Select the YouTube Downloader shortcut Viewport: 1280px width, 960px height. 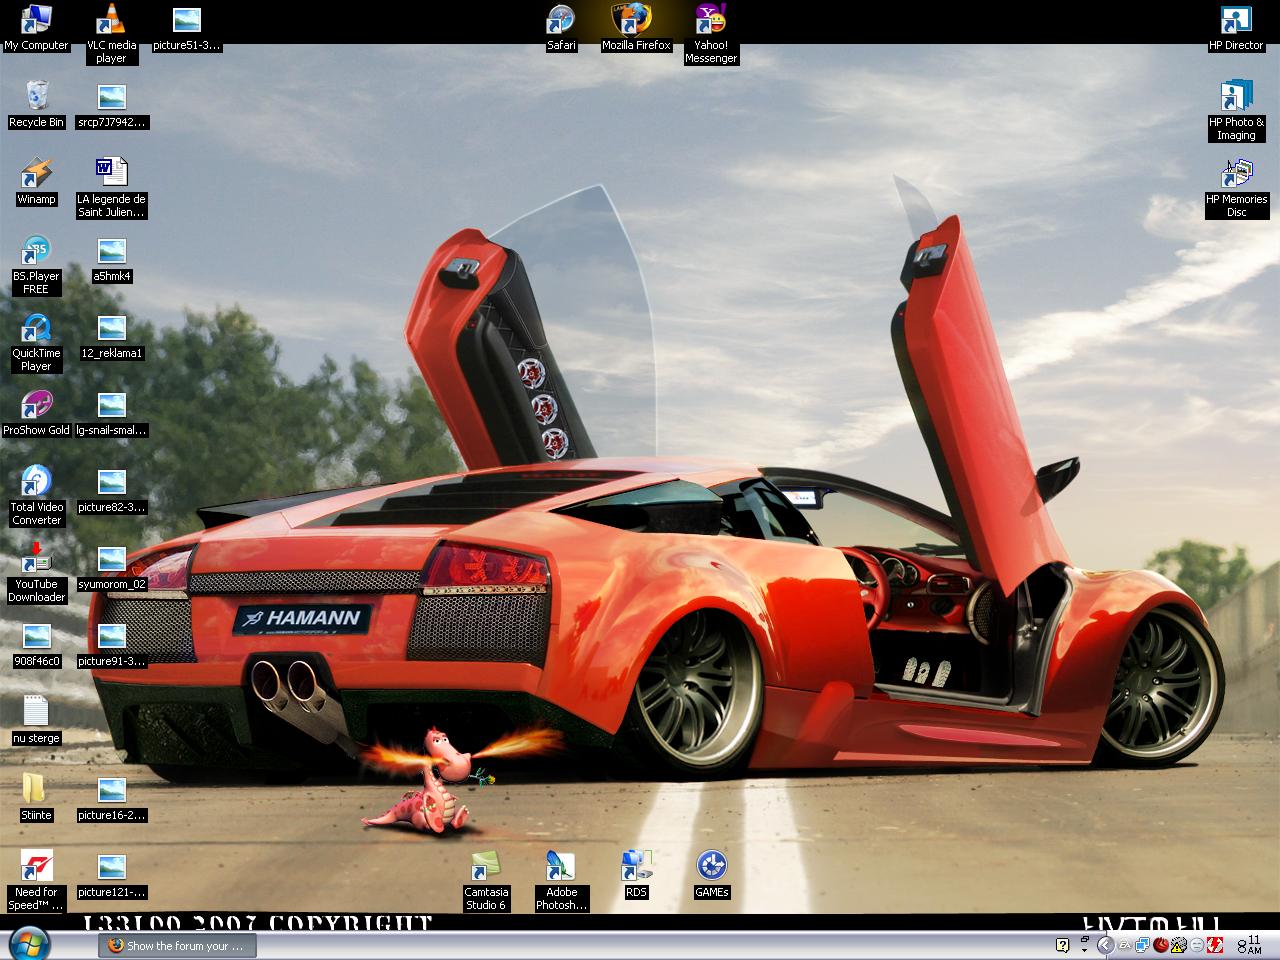[x=36, y=573]
